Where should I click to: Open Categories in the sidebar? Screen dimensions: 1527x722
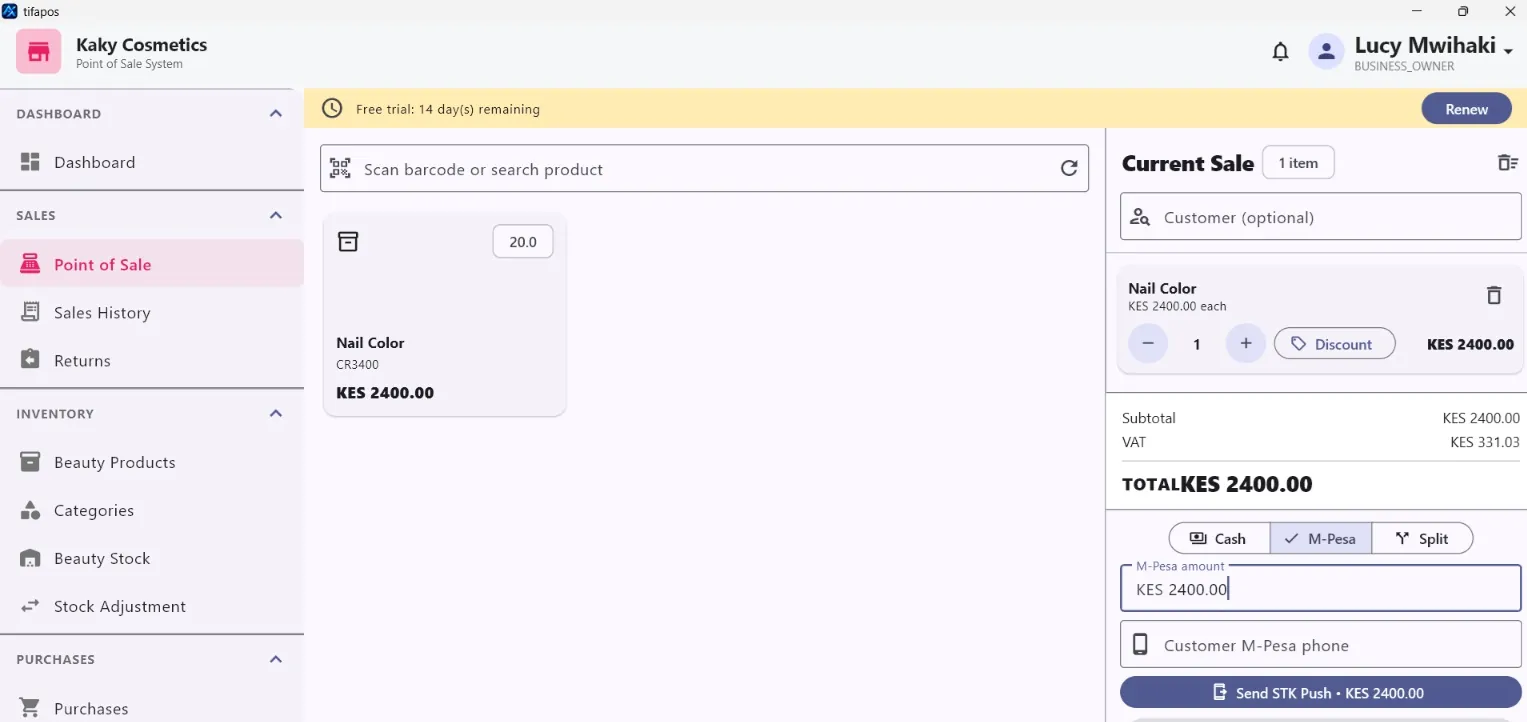152,510
